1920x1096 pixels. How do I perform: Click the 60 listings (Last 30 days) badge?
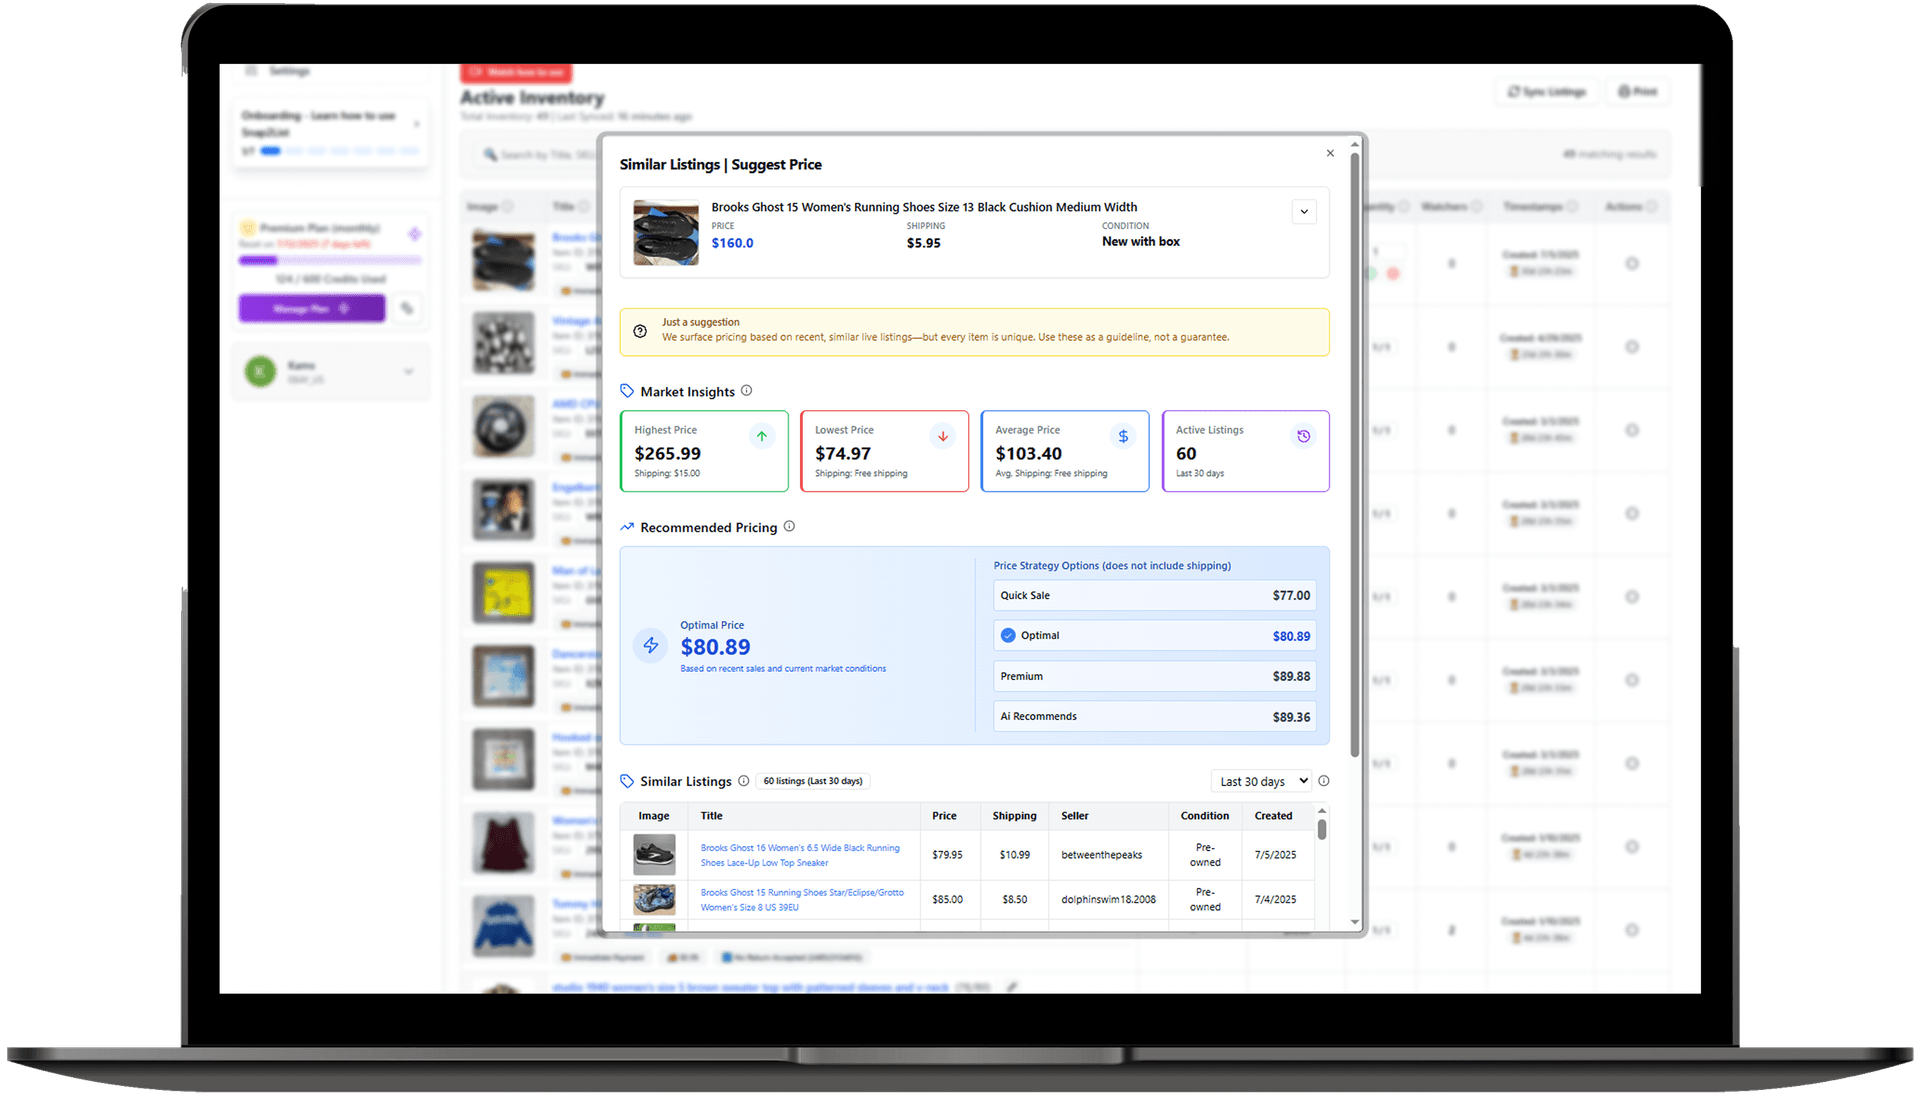(812, 781)
